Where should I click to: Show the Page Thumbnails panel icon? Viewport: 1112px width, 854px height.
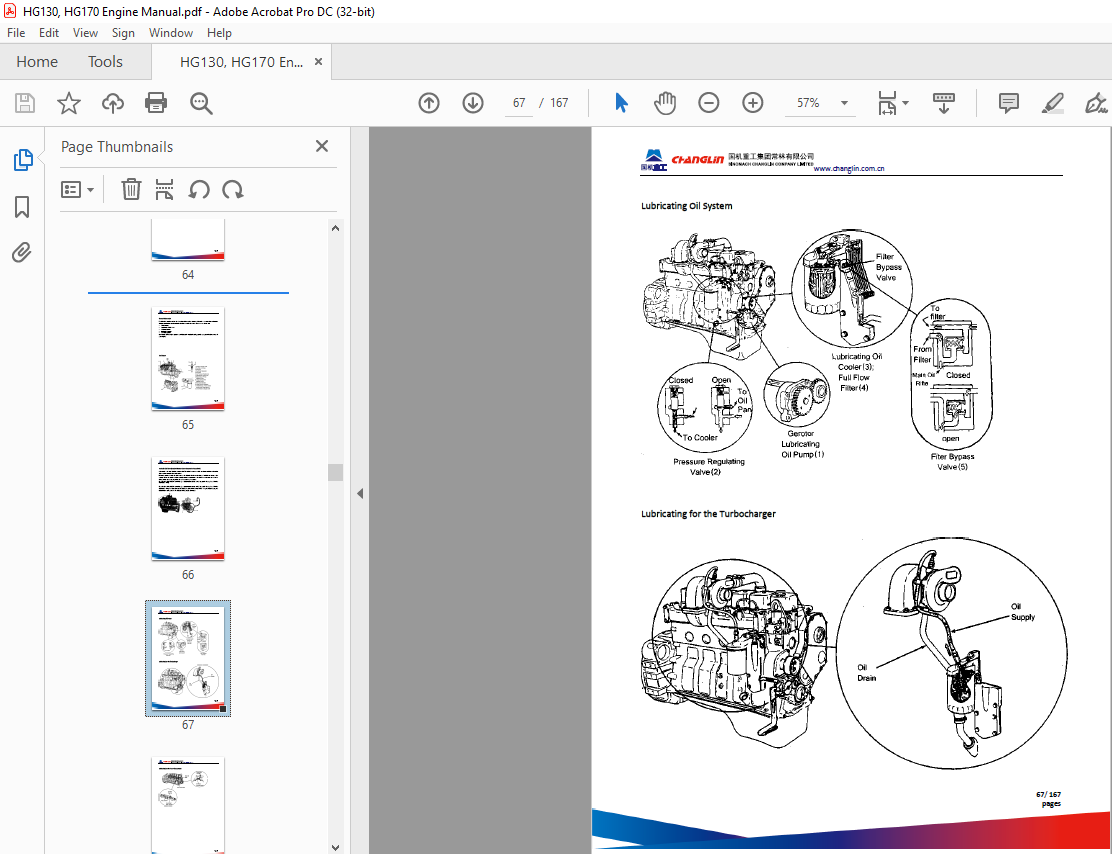click(x=23, y=160)
